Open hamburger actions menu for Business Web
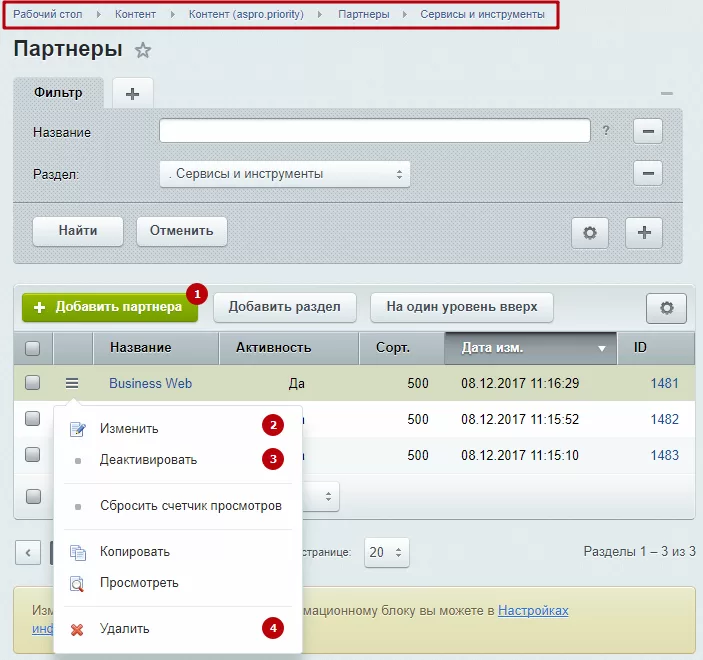Viewport: 703px width, 660px height. (72, 383)
